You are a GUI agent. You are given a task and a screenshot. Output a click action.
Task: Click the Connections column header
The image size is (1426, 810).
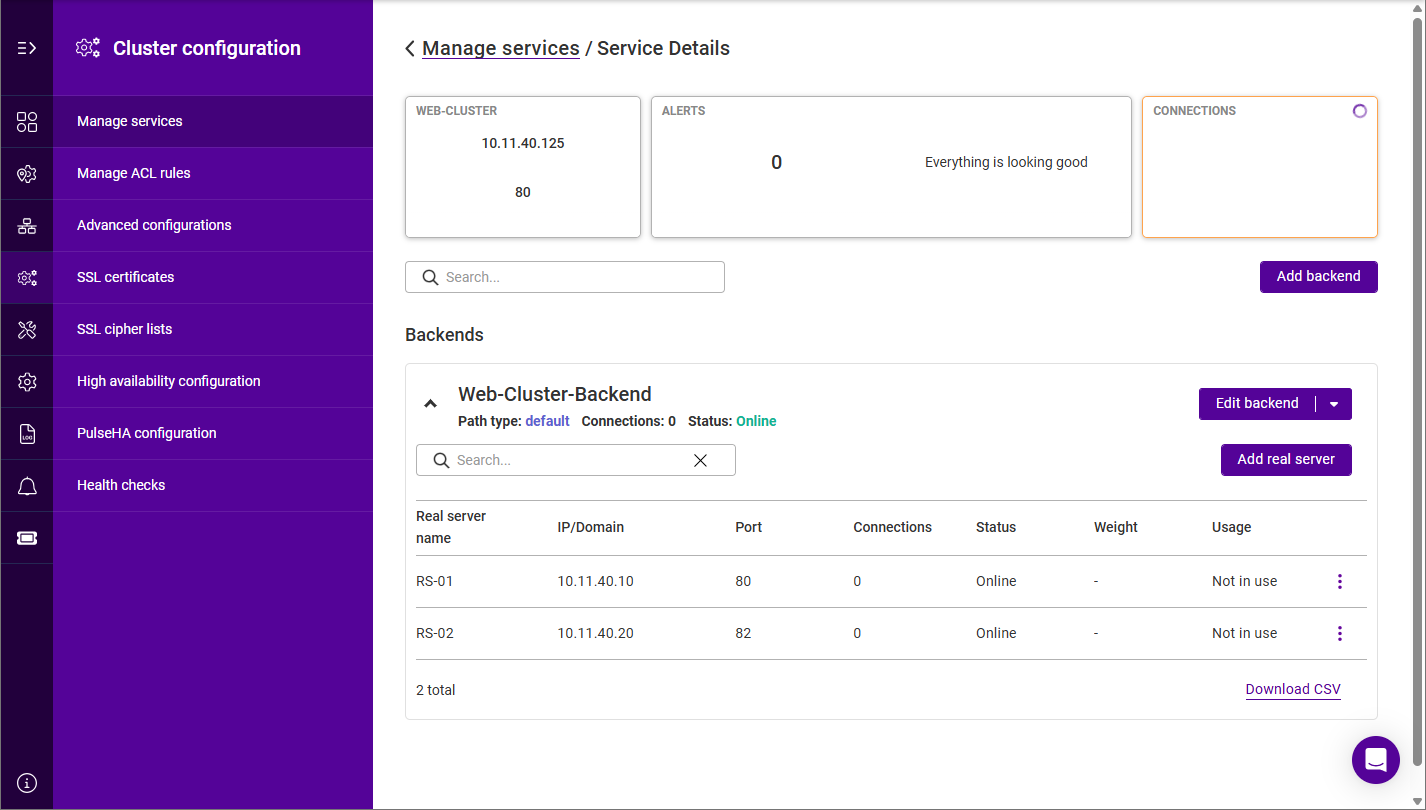point(893,527)
